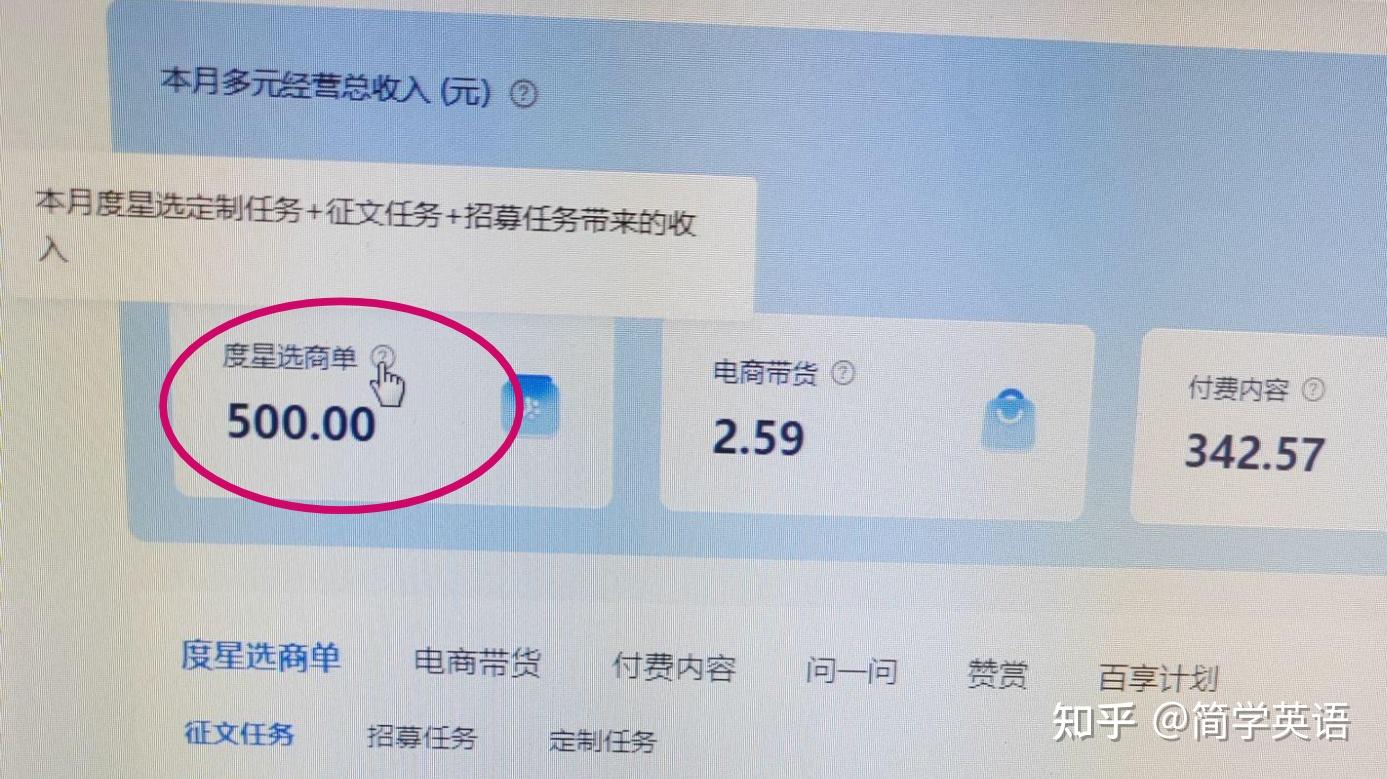Select the 招募任务 sub-tab
Screen dimensions: 1387x779
pyautogui.click(x=422, y=738)
